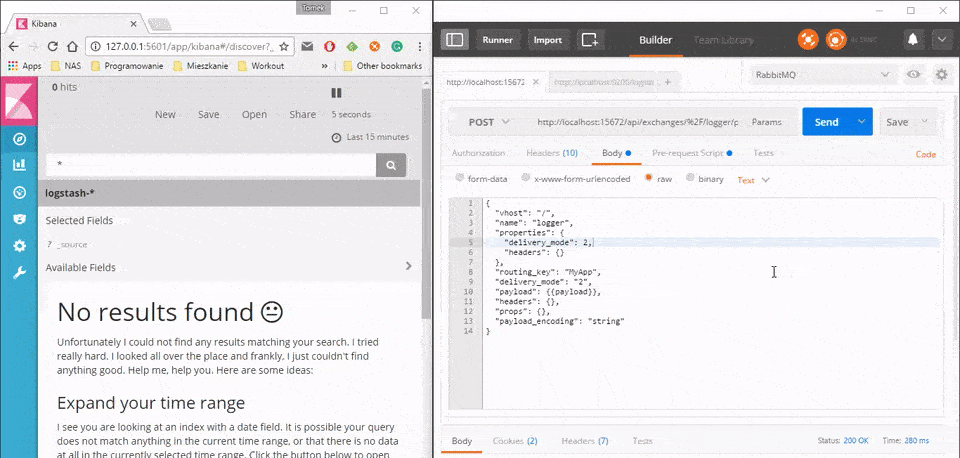
Task: Reload the Kibana page
Action: (x=53, y=47)
